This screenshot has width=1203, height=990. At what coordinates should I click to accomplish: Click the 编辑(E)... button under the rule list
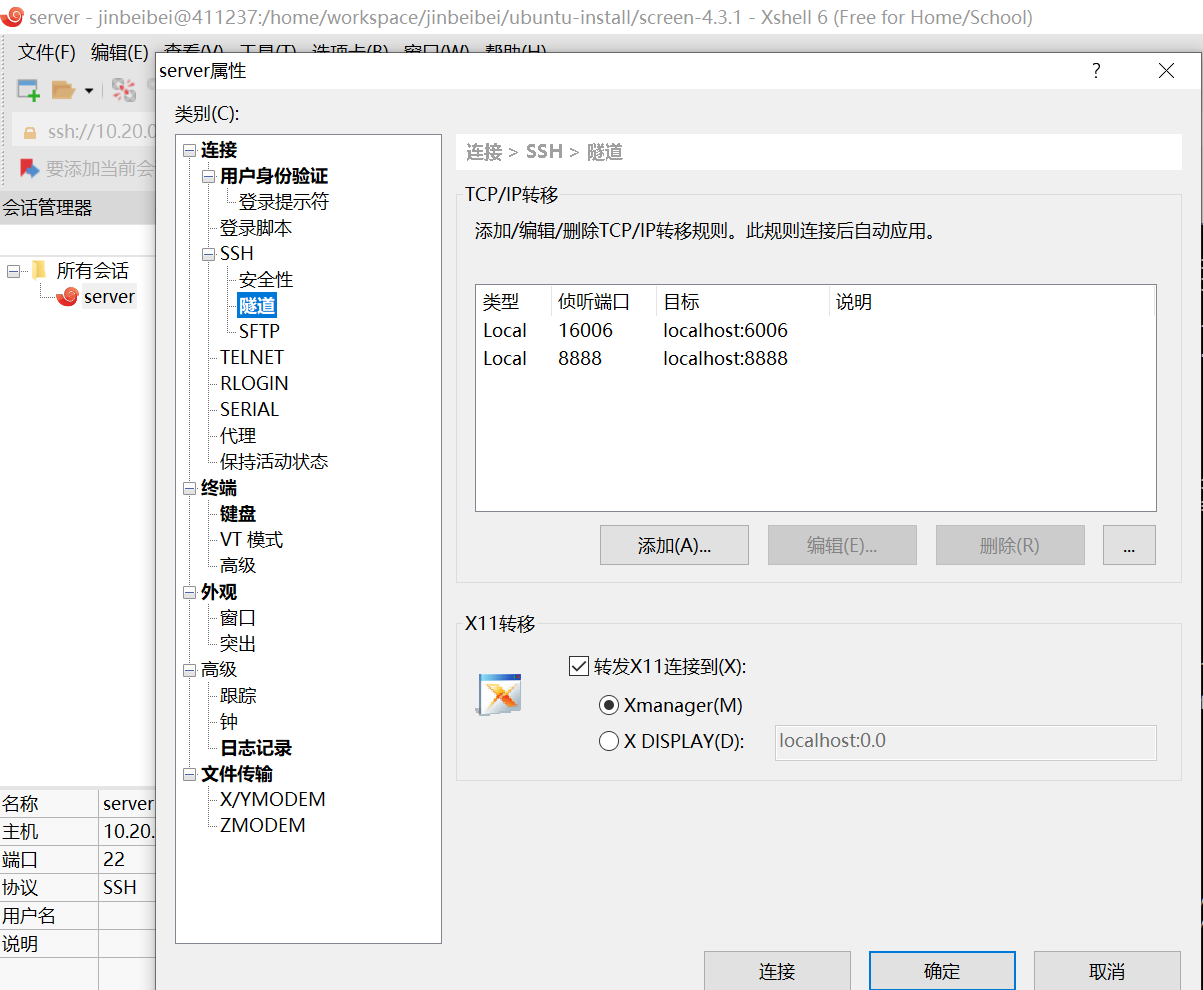[x=842, y=545]
